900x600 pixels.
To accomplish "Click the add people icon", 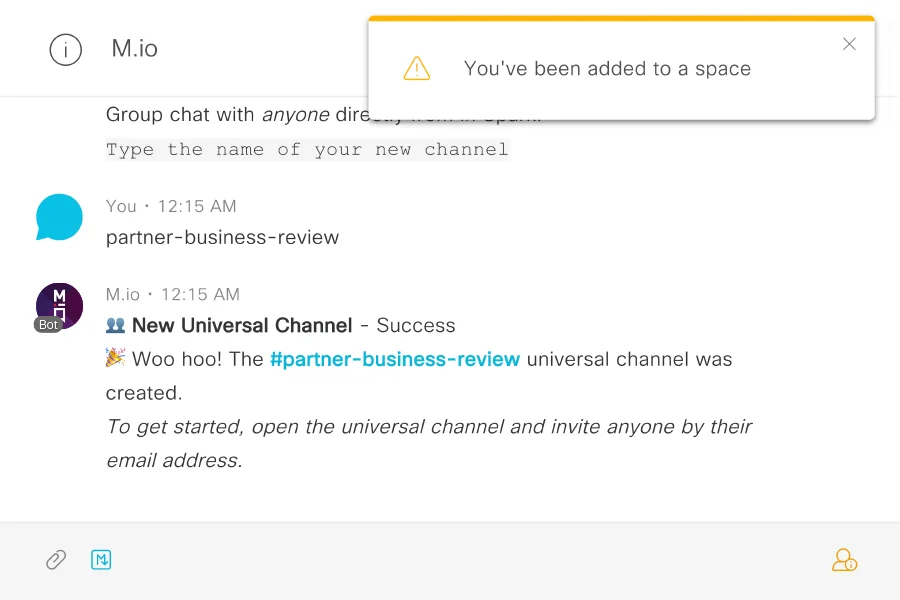I will [x=845, y=560].
